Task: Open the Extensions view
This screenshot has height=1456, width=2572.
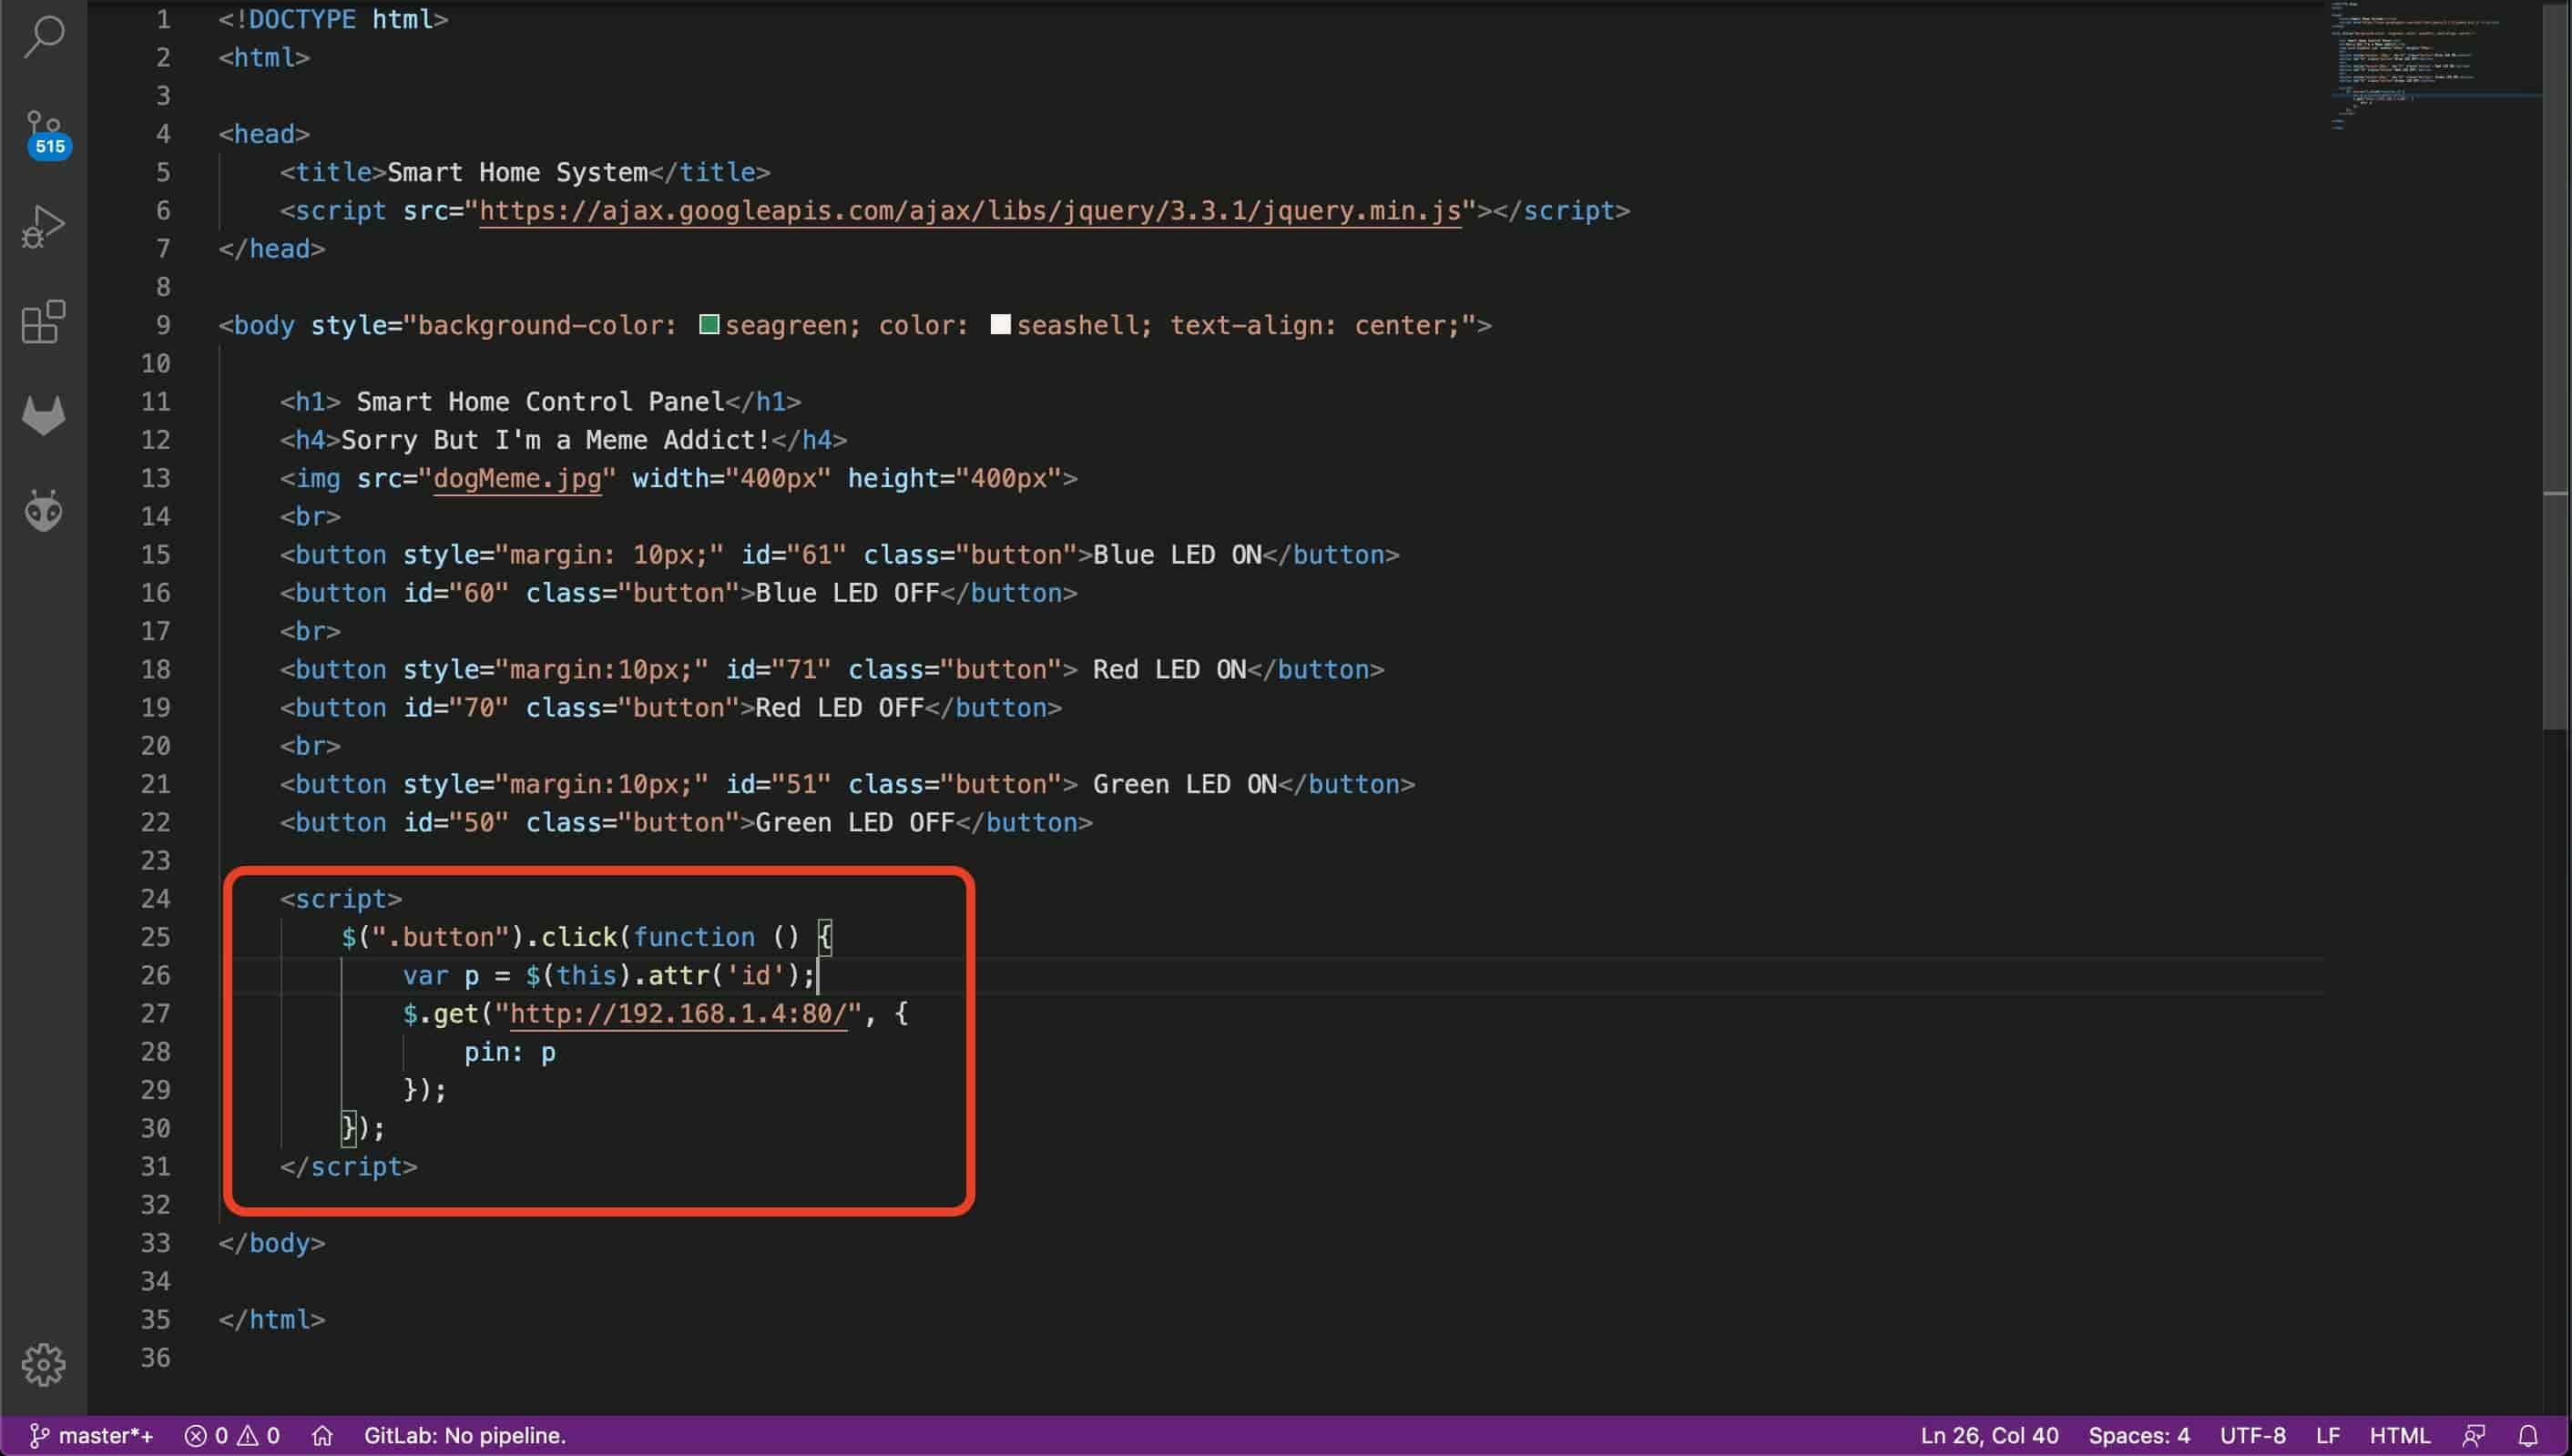Action: click(43, 321)
